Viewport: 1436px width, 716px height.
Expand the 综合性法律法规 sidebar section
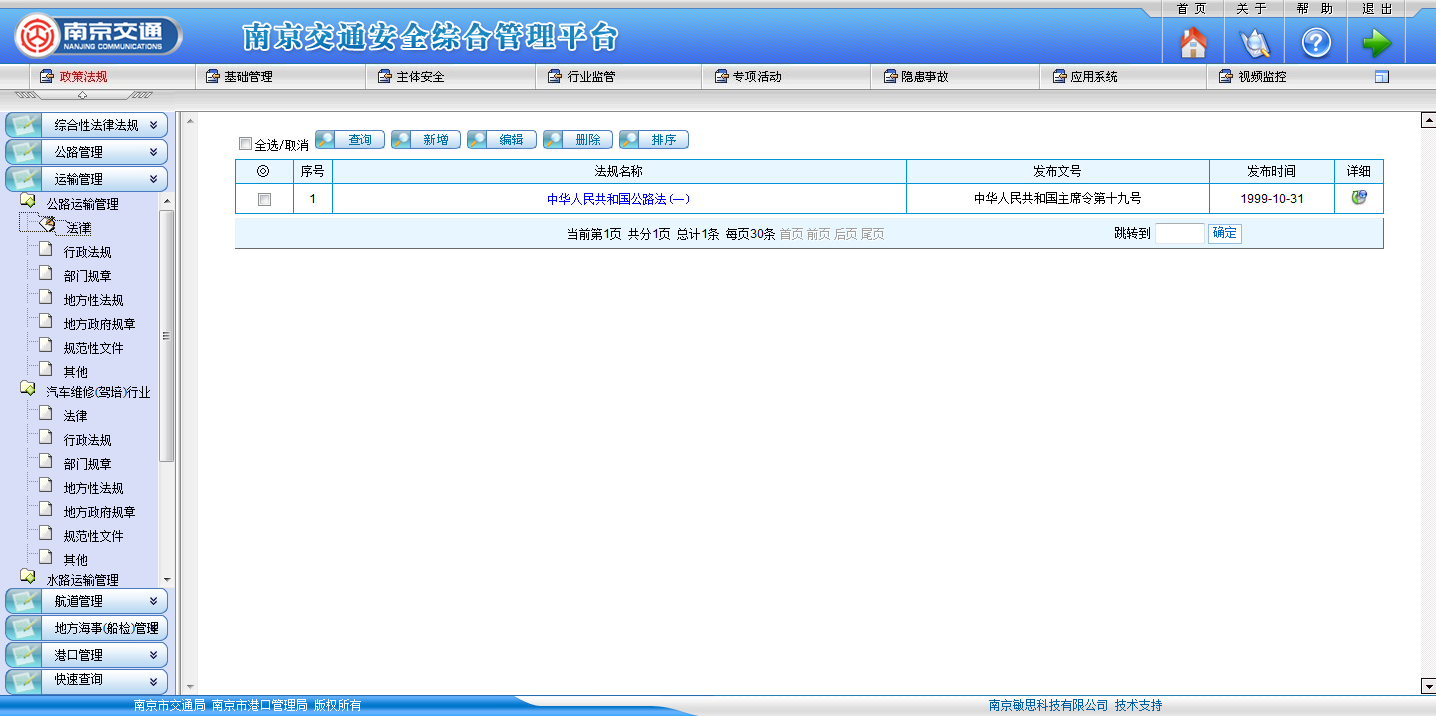[86, 125]
